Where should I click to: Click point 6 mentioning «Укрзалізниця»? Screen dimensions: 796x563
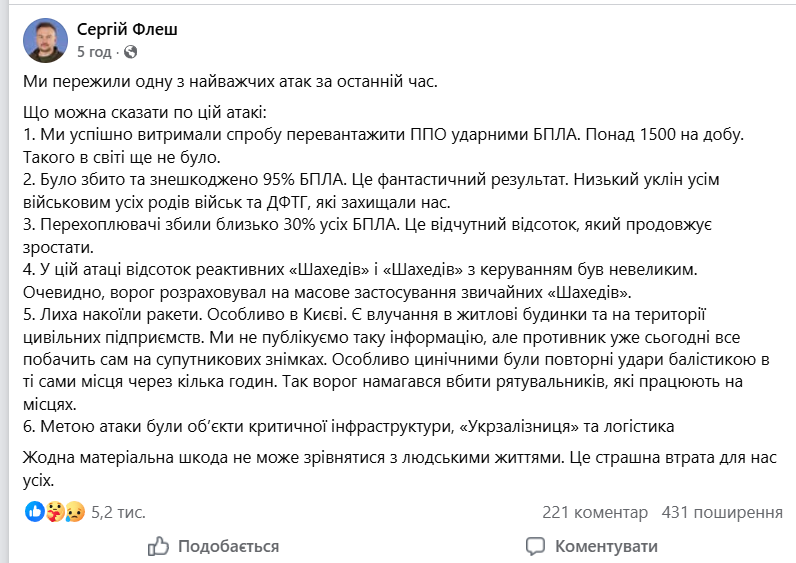[x=348, y=426]
